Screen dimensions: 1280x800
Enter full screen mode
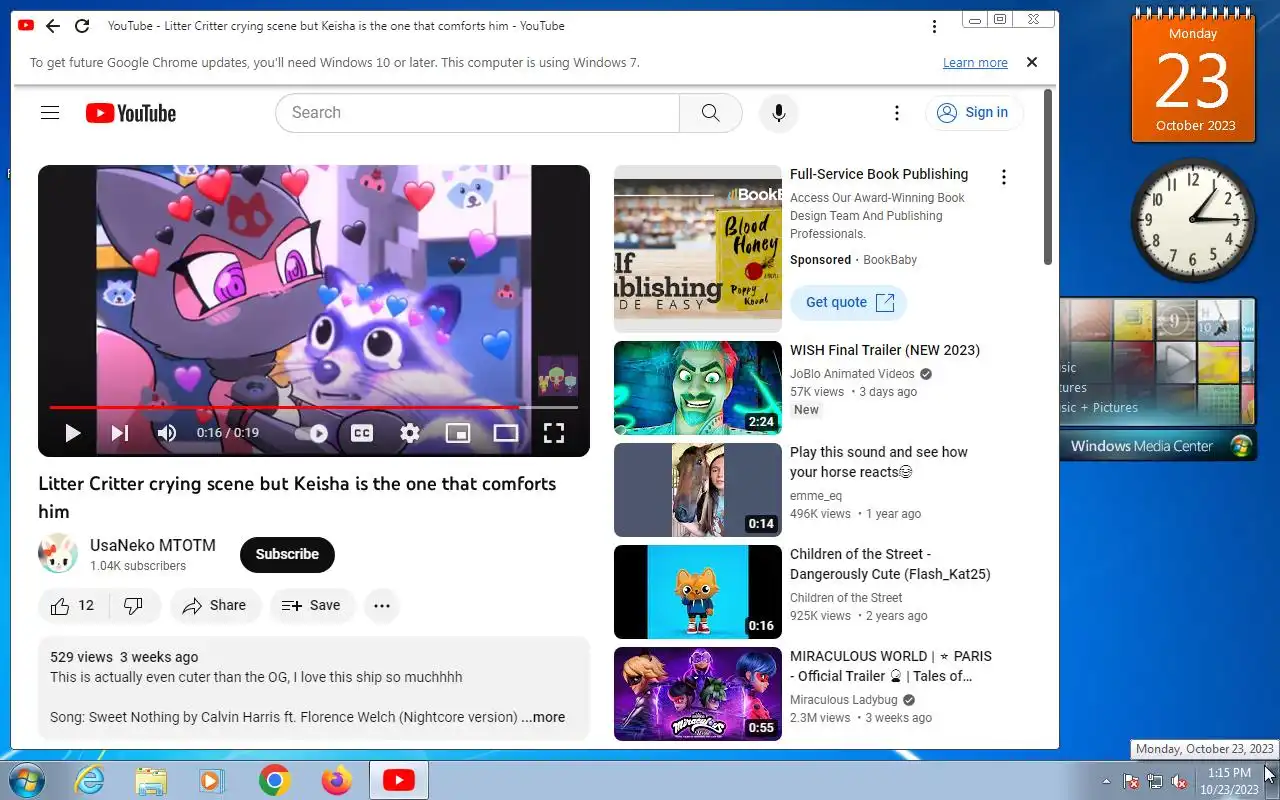pyautogui.click(x=554, y=433)
